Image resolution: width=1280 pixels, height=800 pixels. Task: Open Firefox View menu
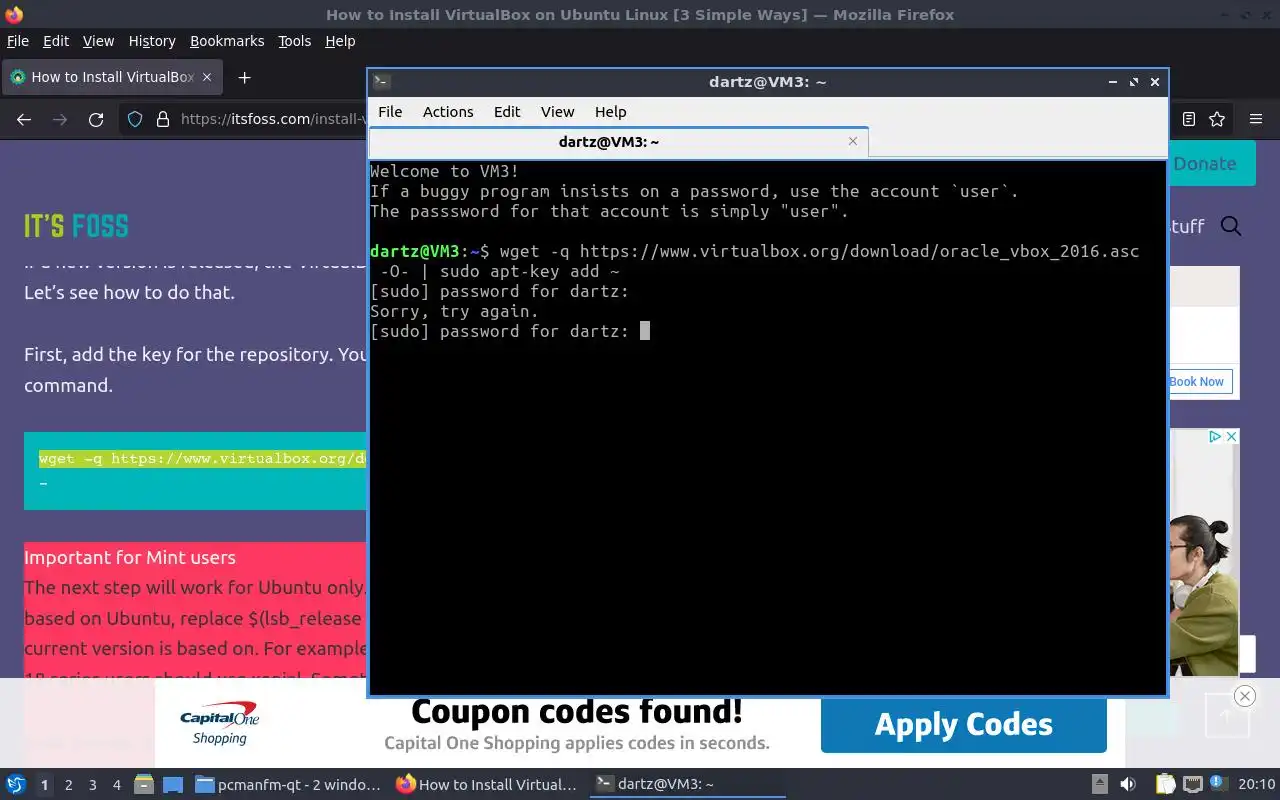[98, 41]
